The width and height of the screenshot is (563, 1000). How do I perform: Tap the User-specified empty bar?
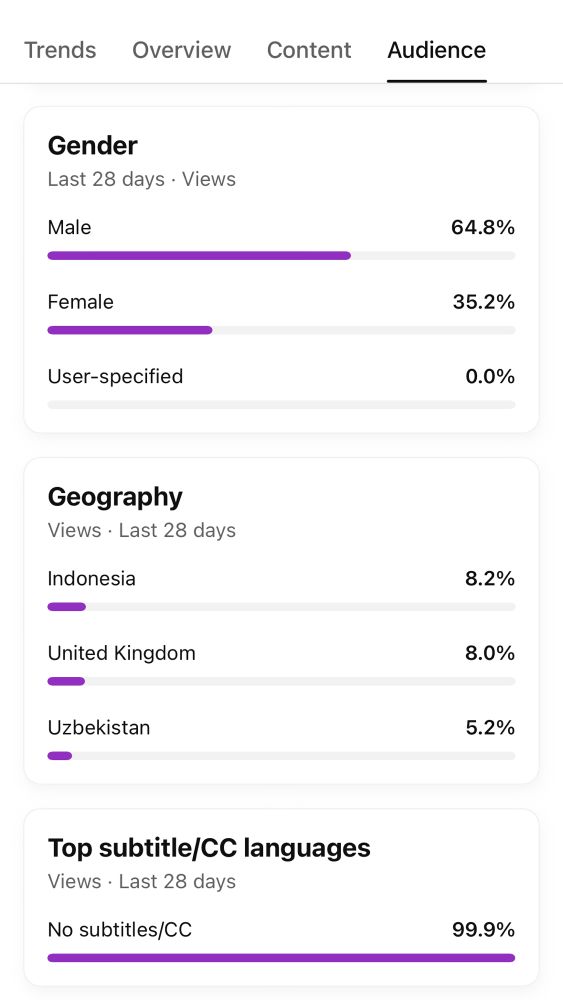pyautogui.click(x=281, y=404)
